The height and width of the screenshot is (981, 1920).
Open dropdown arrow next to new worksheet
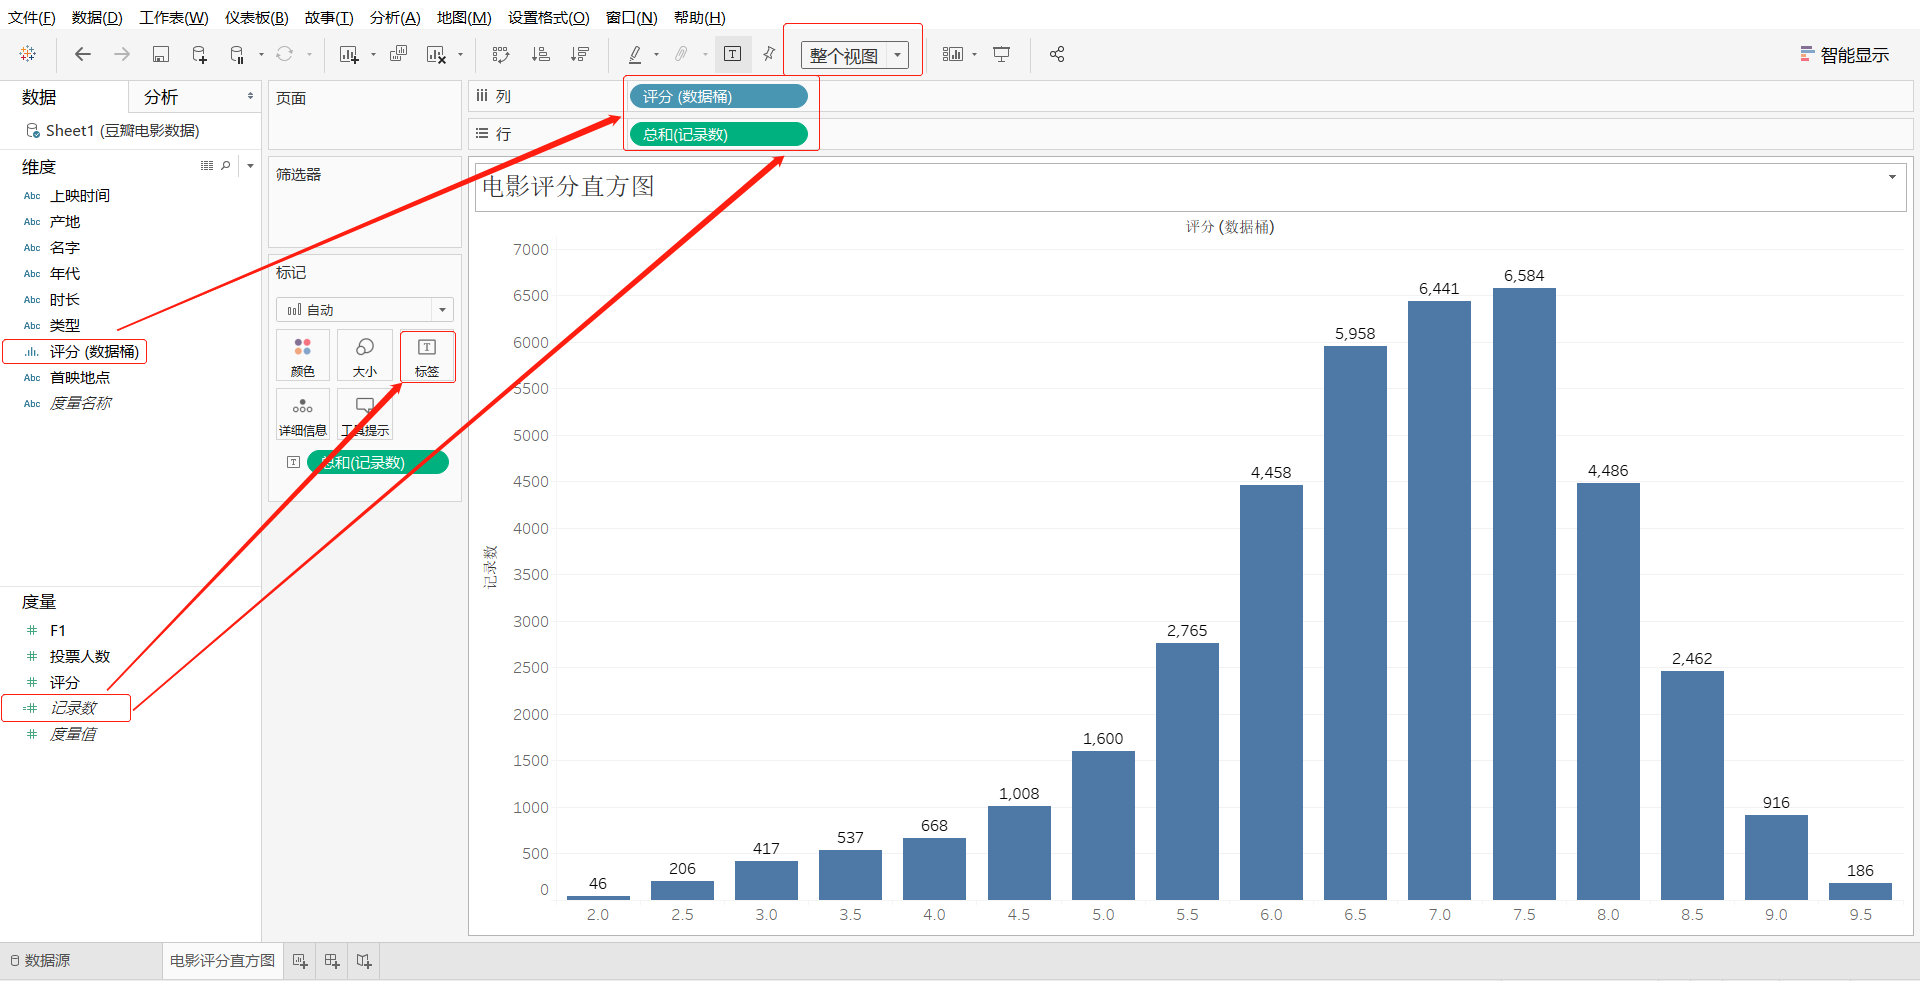tap(373, 55)
